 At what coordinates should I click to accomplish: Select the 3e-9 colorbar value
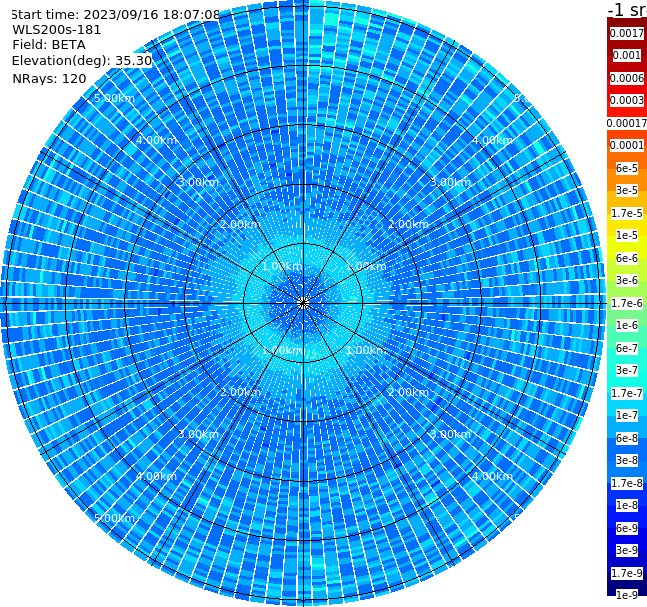click(627, 550)
